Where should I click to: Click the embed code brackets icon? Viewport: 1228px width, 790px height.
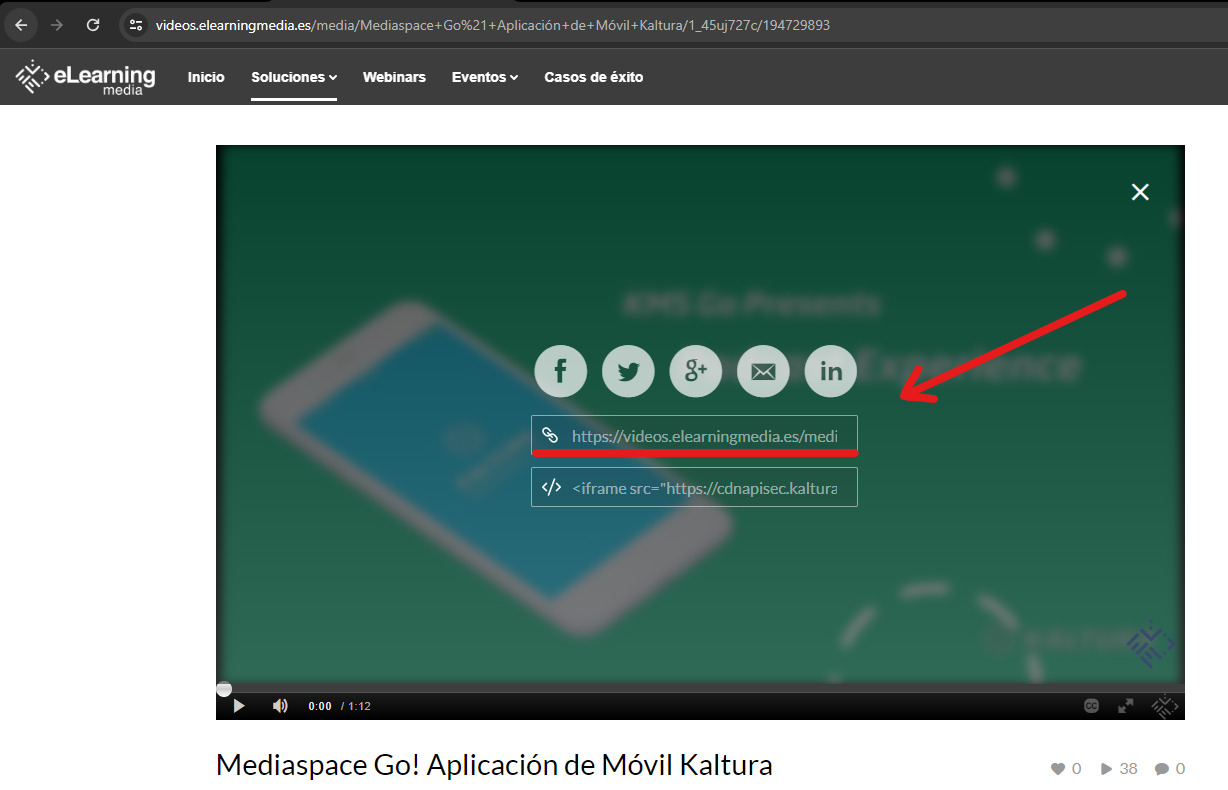[x=551, y=487]
